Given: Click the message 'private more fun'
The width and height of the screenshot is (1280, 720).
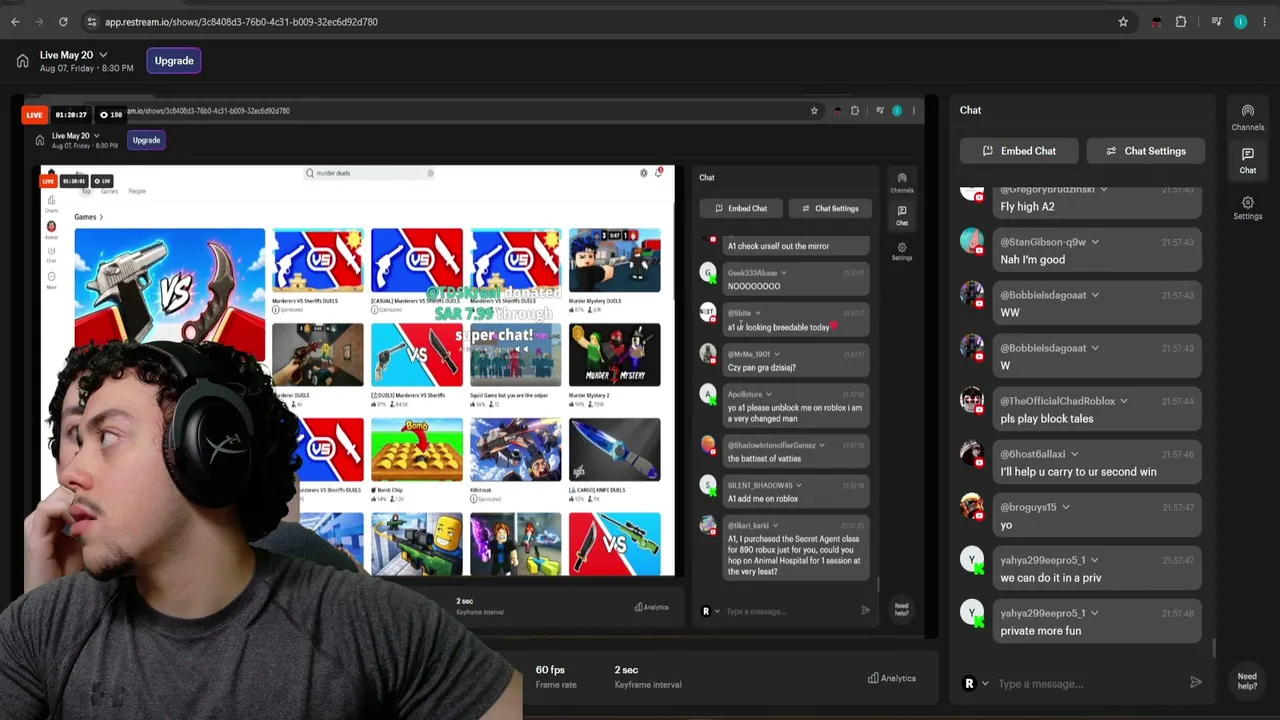Looking at the screenshot, I should [x=1040, y=631].
